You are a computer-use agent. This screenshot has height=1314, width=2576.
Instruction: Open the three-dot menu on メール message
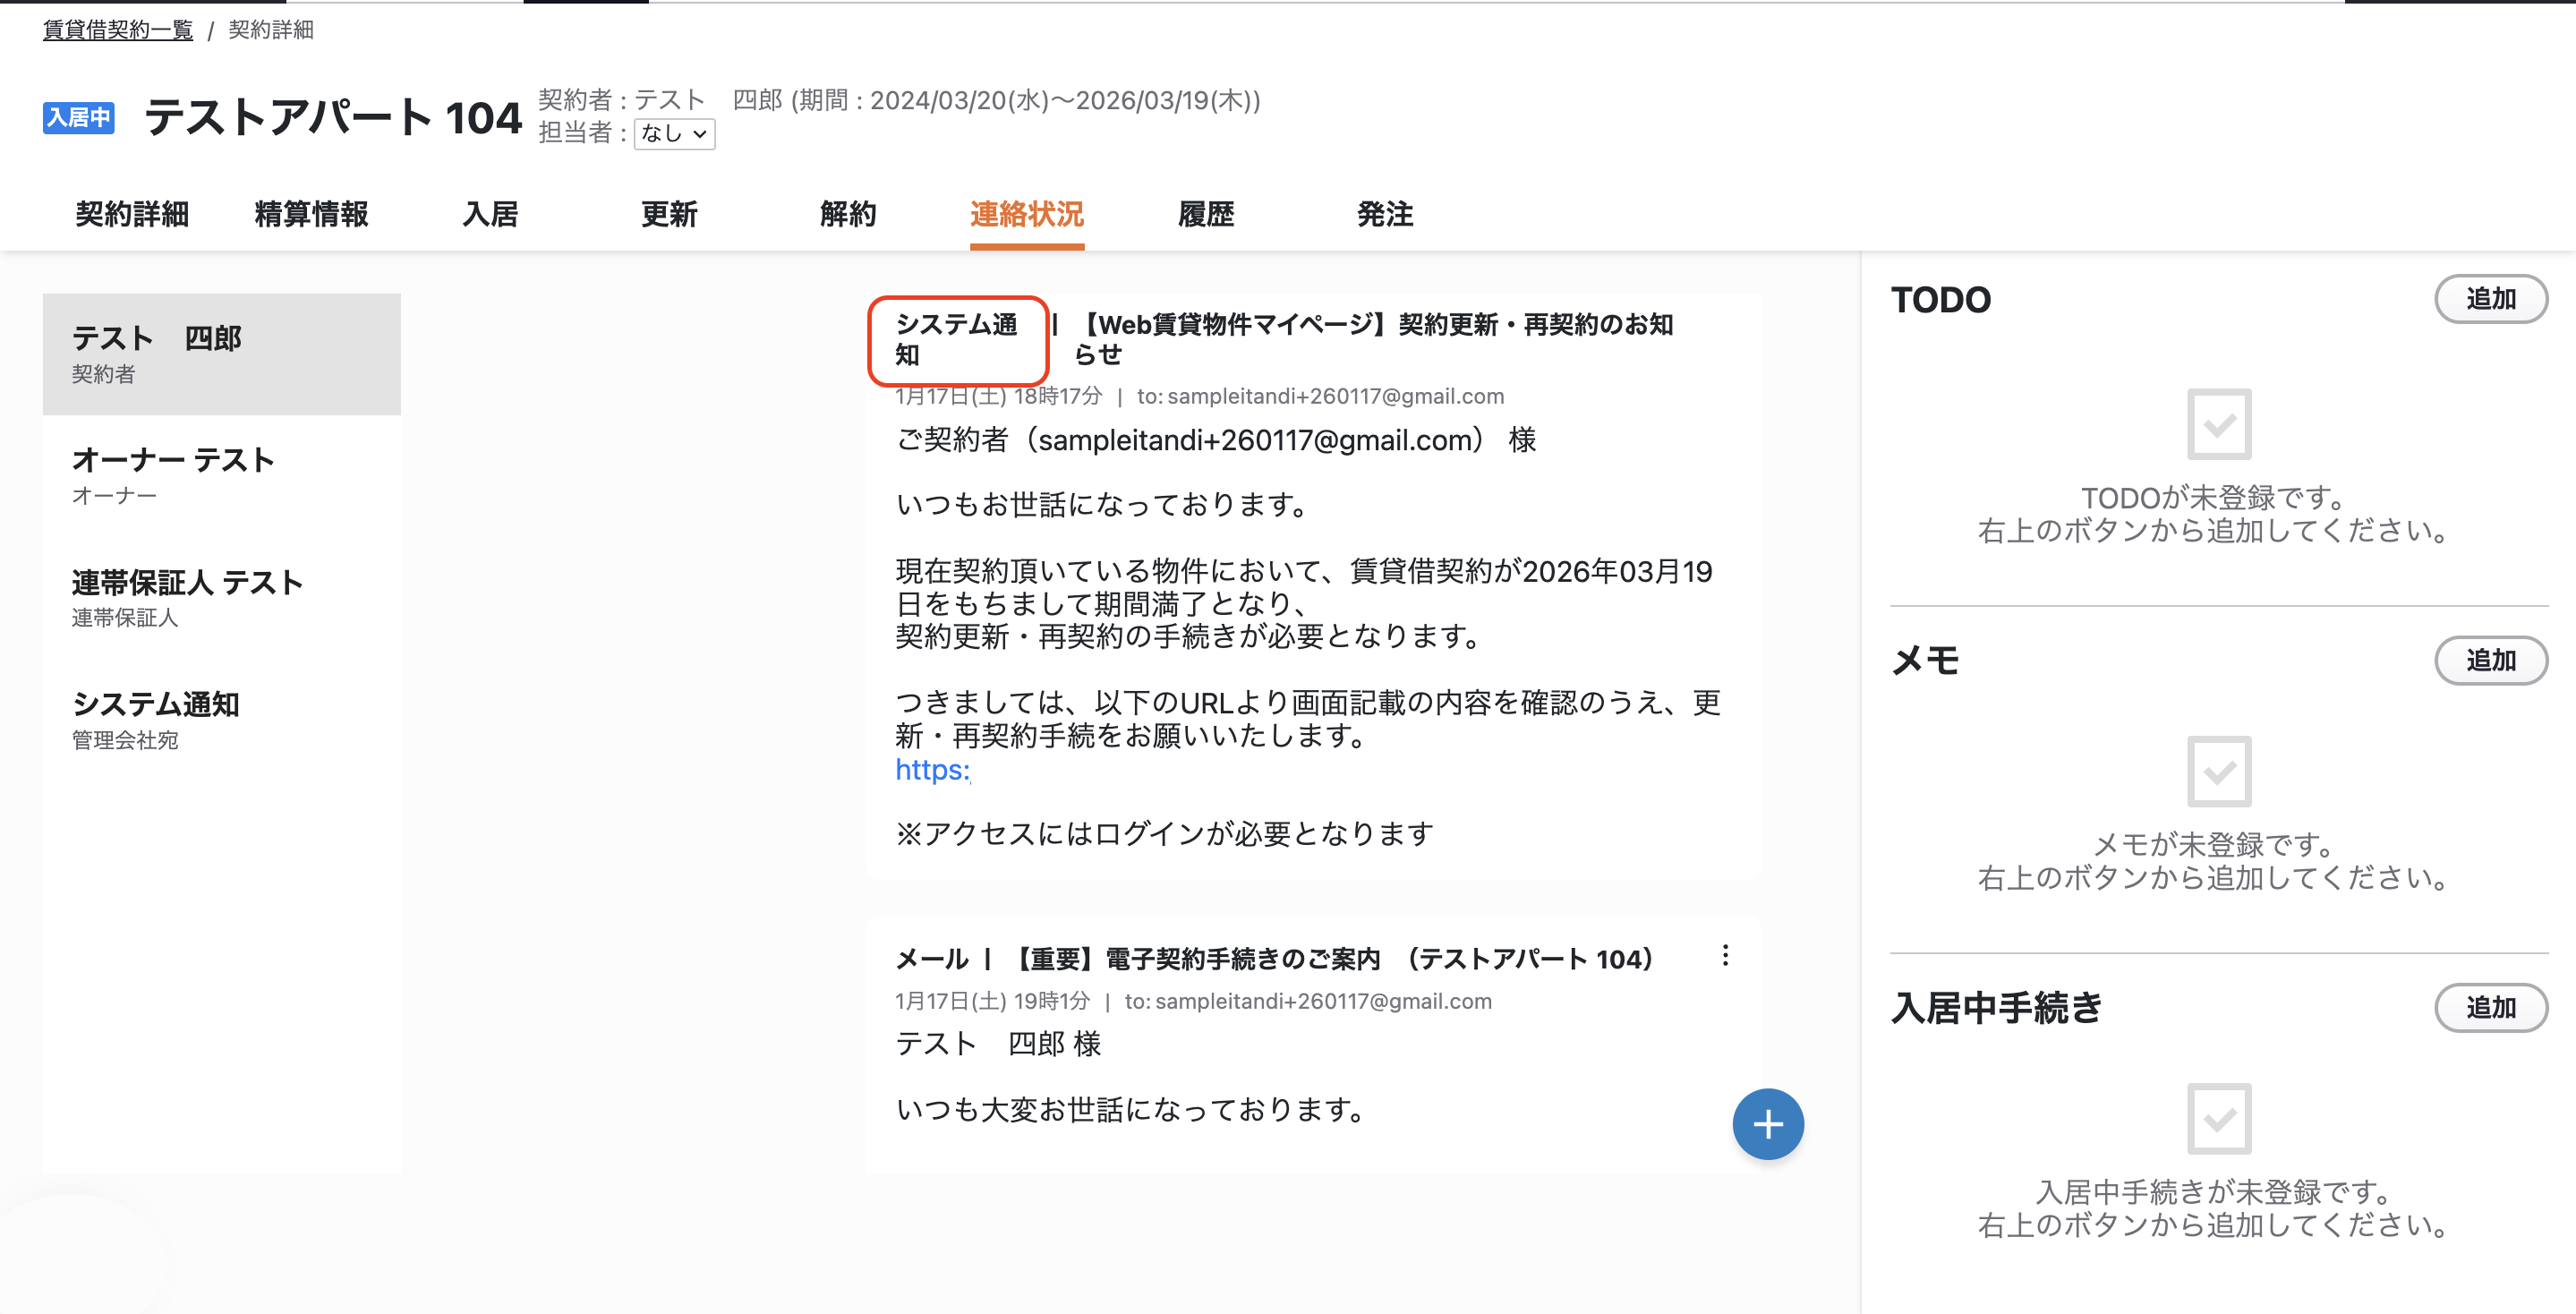(1725, 956)
